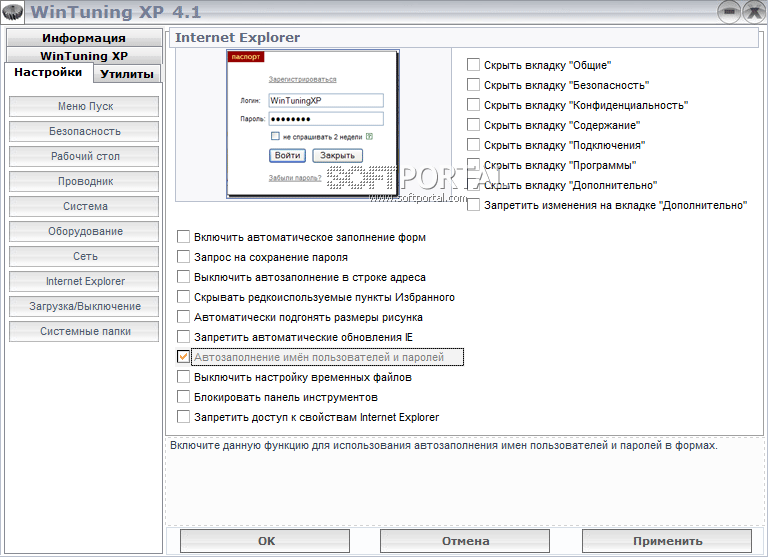Open Меню Пуск settings
The image size is (768, 557).
point(84,106)
